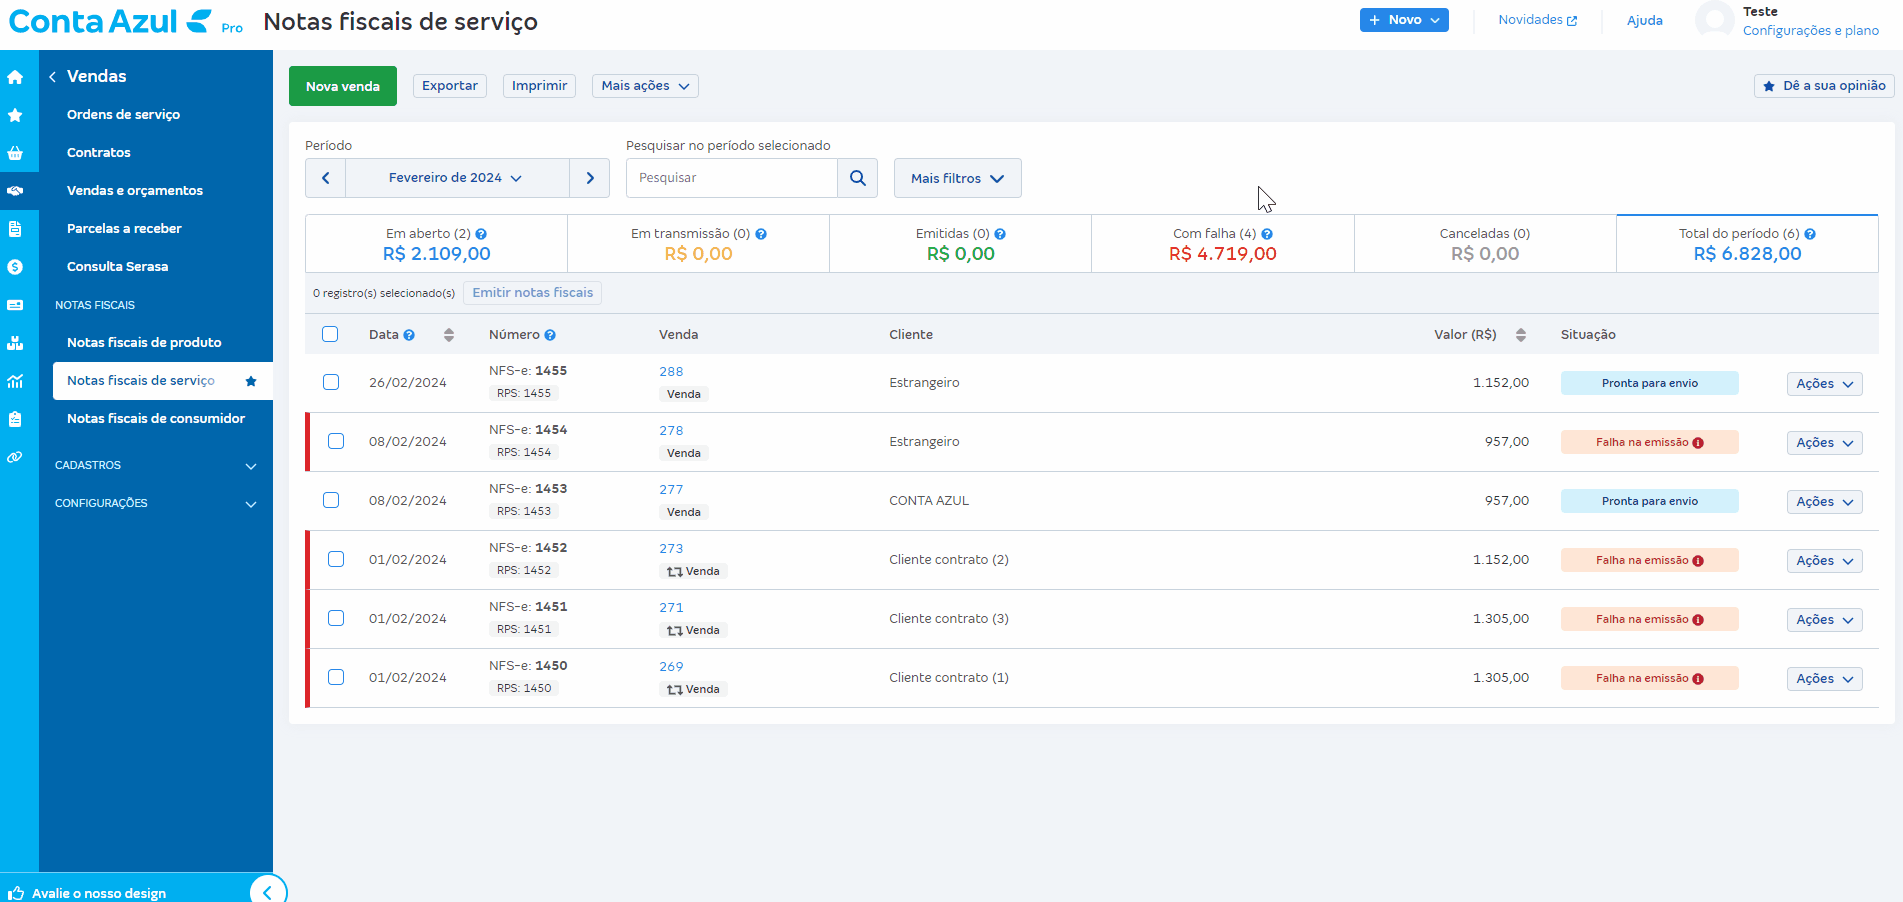
Task: Open Contratos menu item
Action: (x=99, y=153)
